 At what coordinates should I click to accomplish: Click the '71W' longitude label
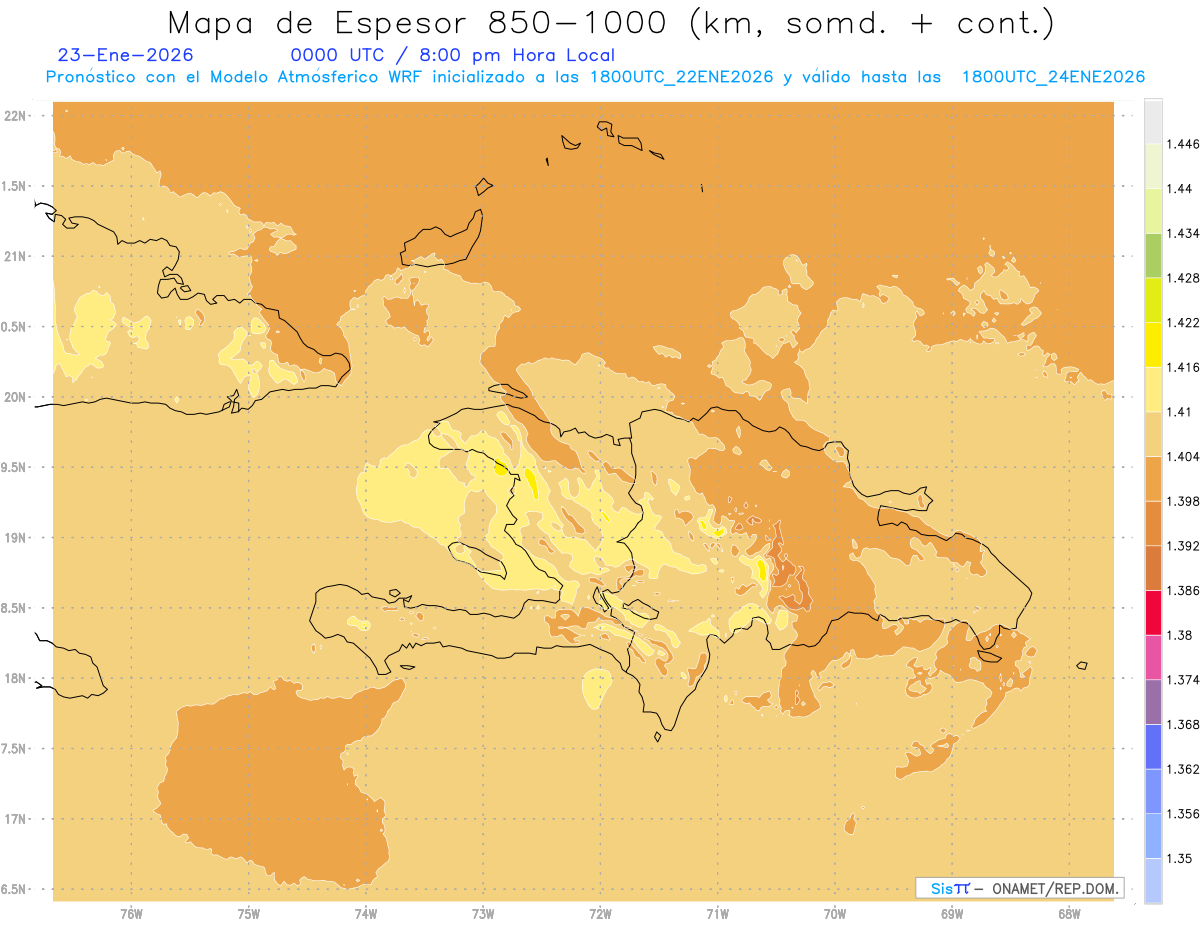pos(717,914)
